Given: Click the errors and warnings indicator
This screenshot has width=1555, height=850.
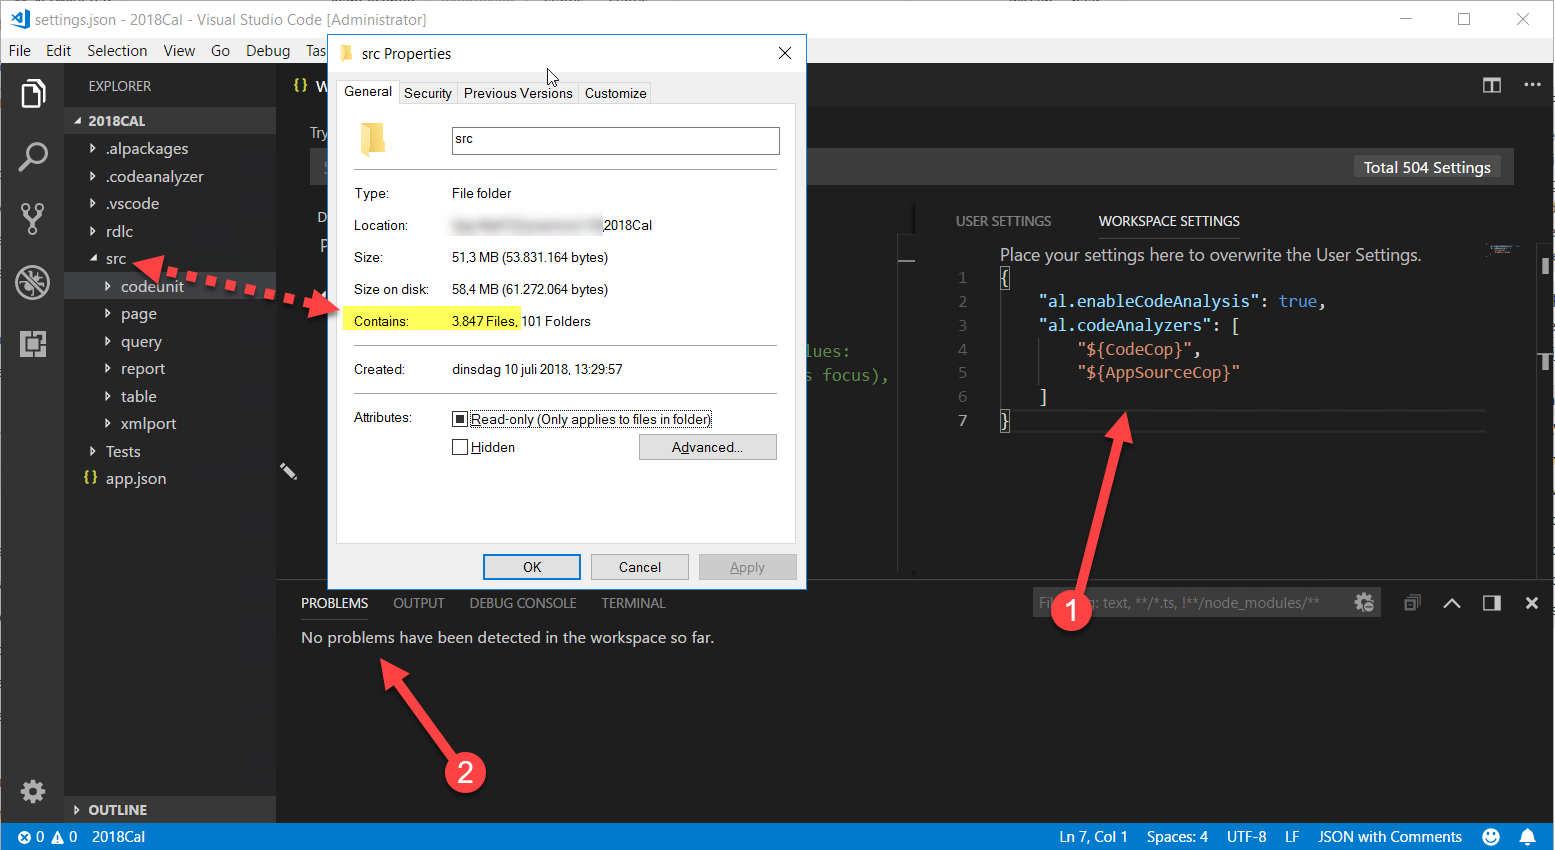Looking at the screenshot, I should point(45,836).
